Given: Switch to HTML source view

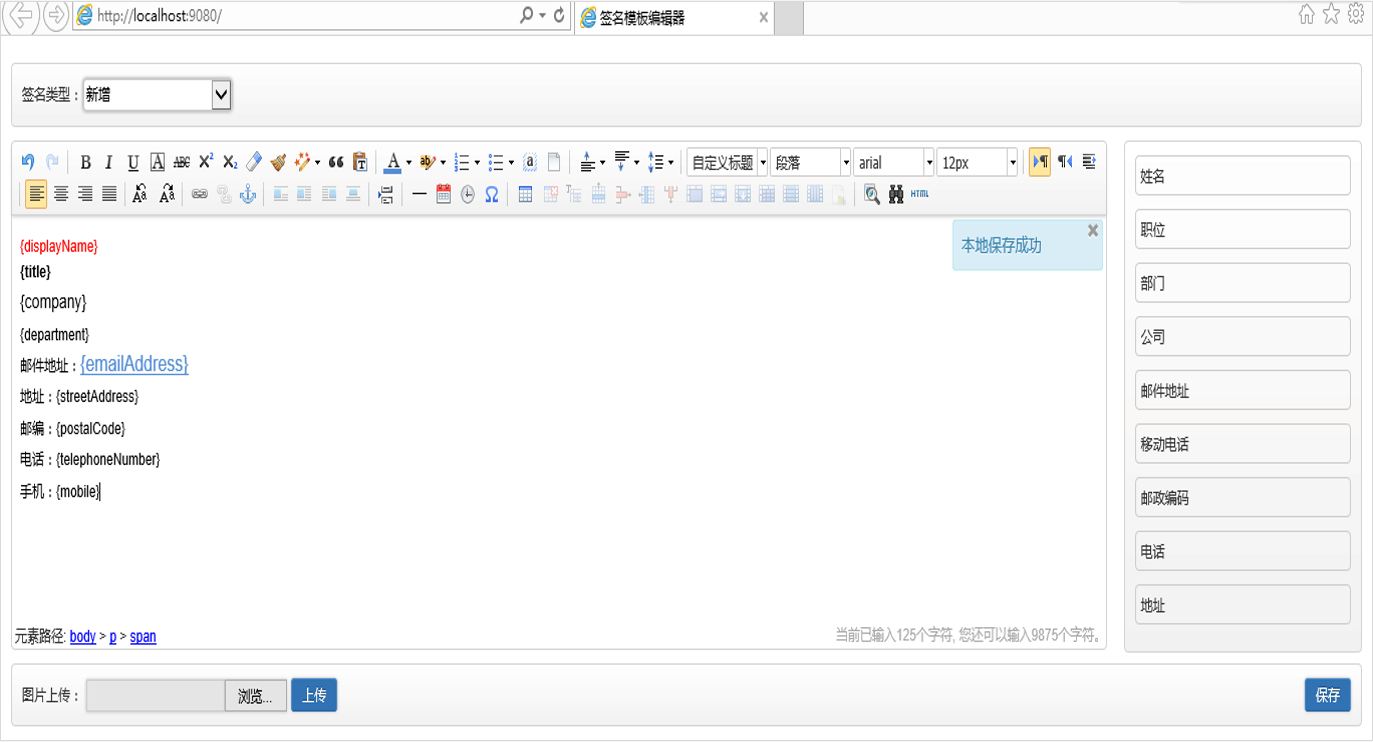Looking at the screenshot, I should (x=920, y=194).
